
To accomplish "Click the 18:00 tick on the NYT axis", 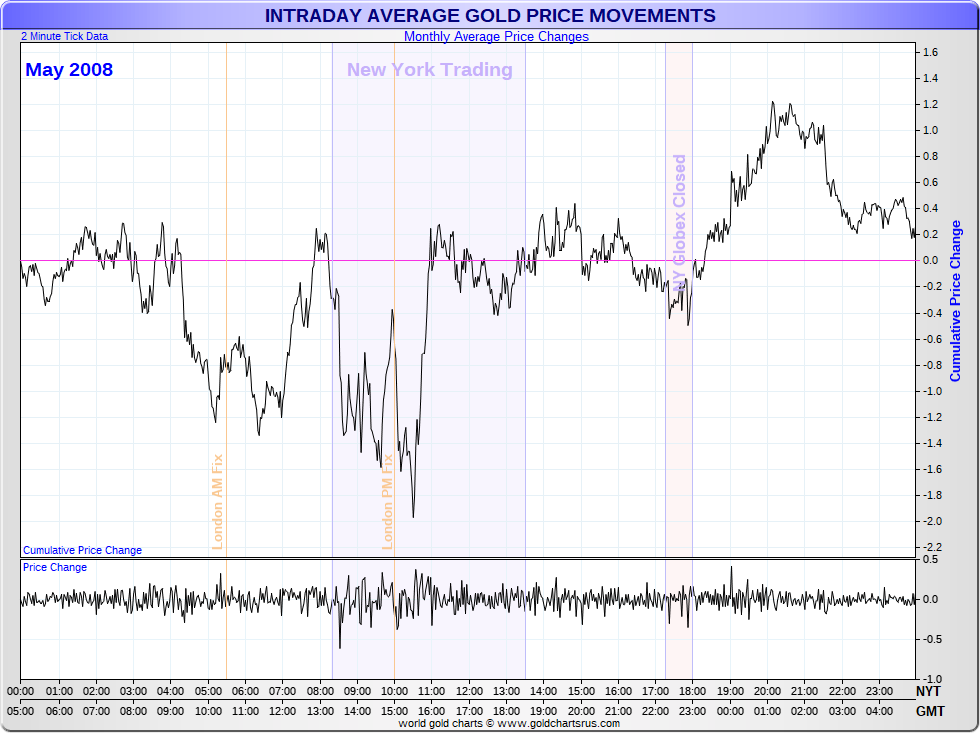I will tap(692, 692).
